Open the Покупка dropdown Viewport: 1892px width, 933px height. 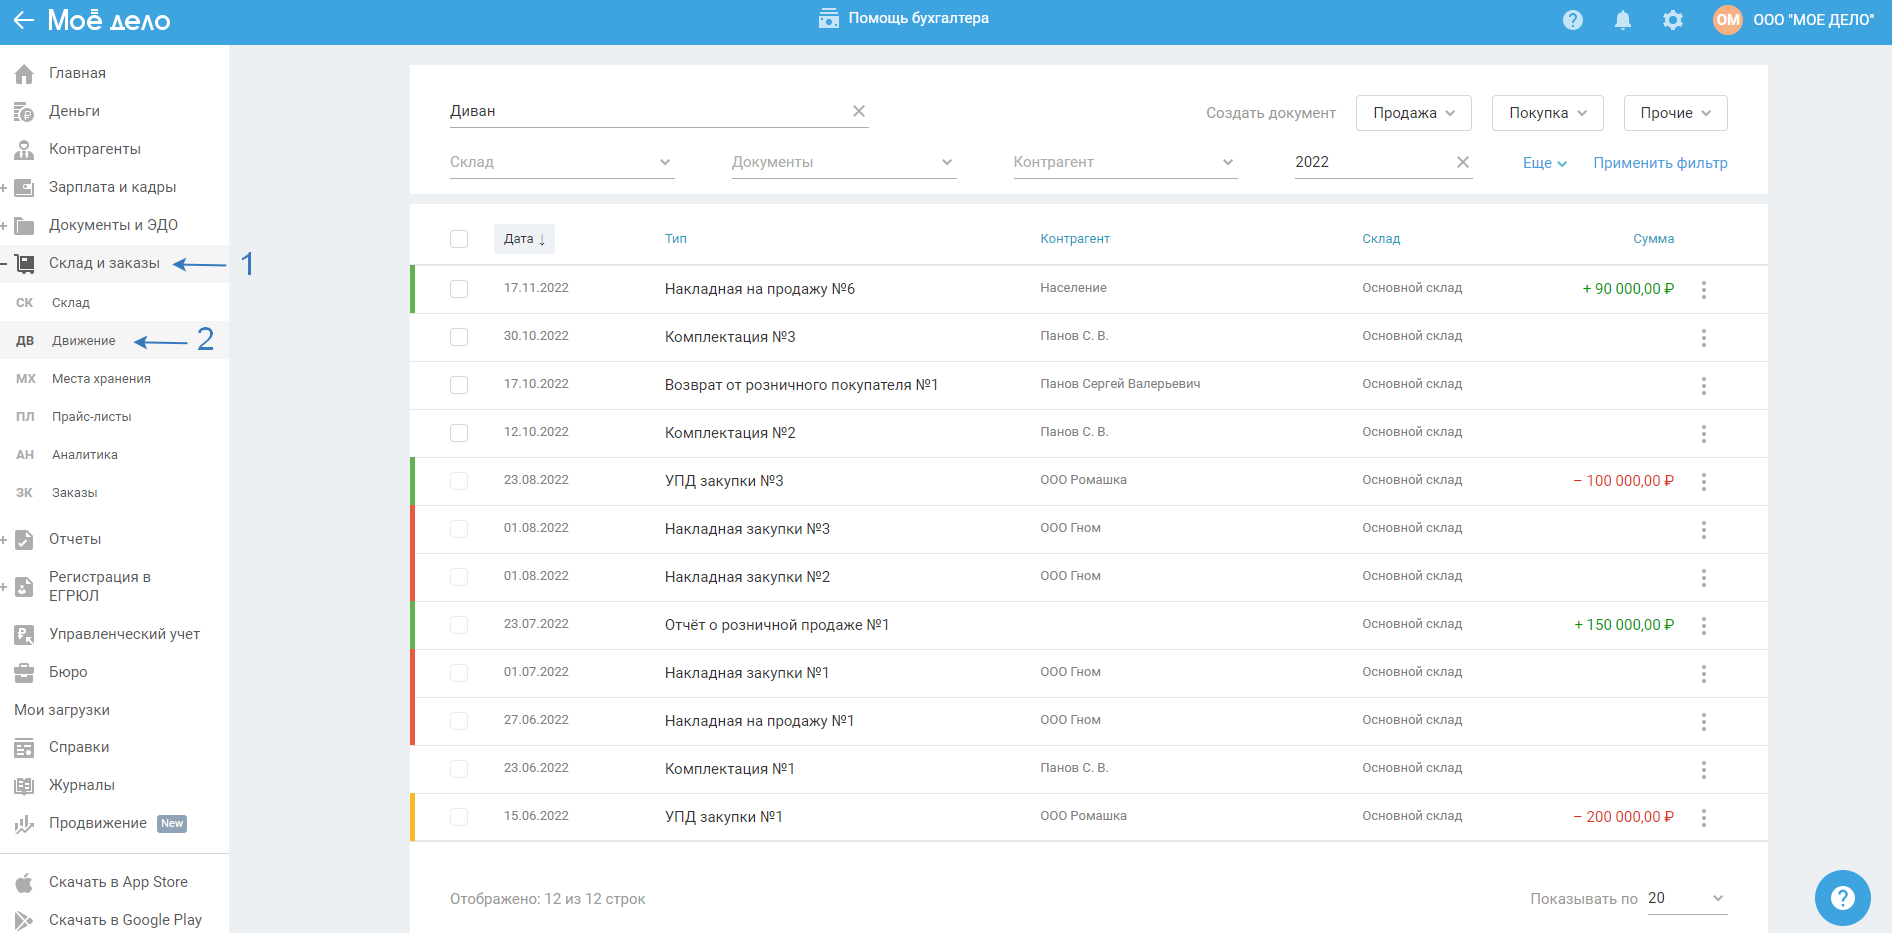(x=1547, y=113)
